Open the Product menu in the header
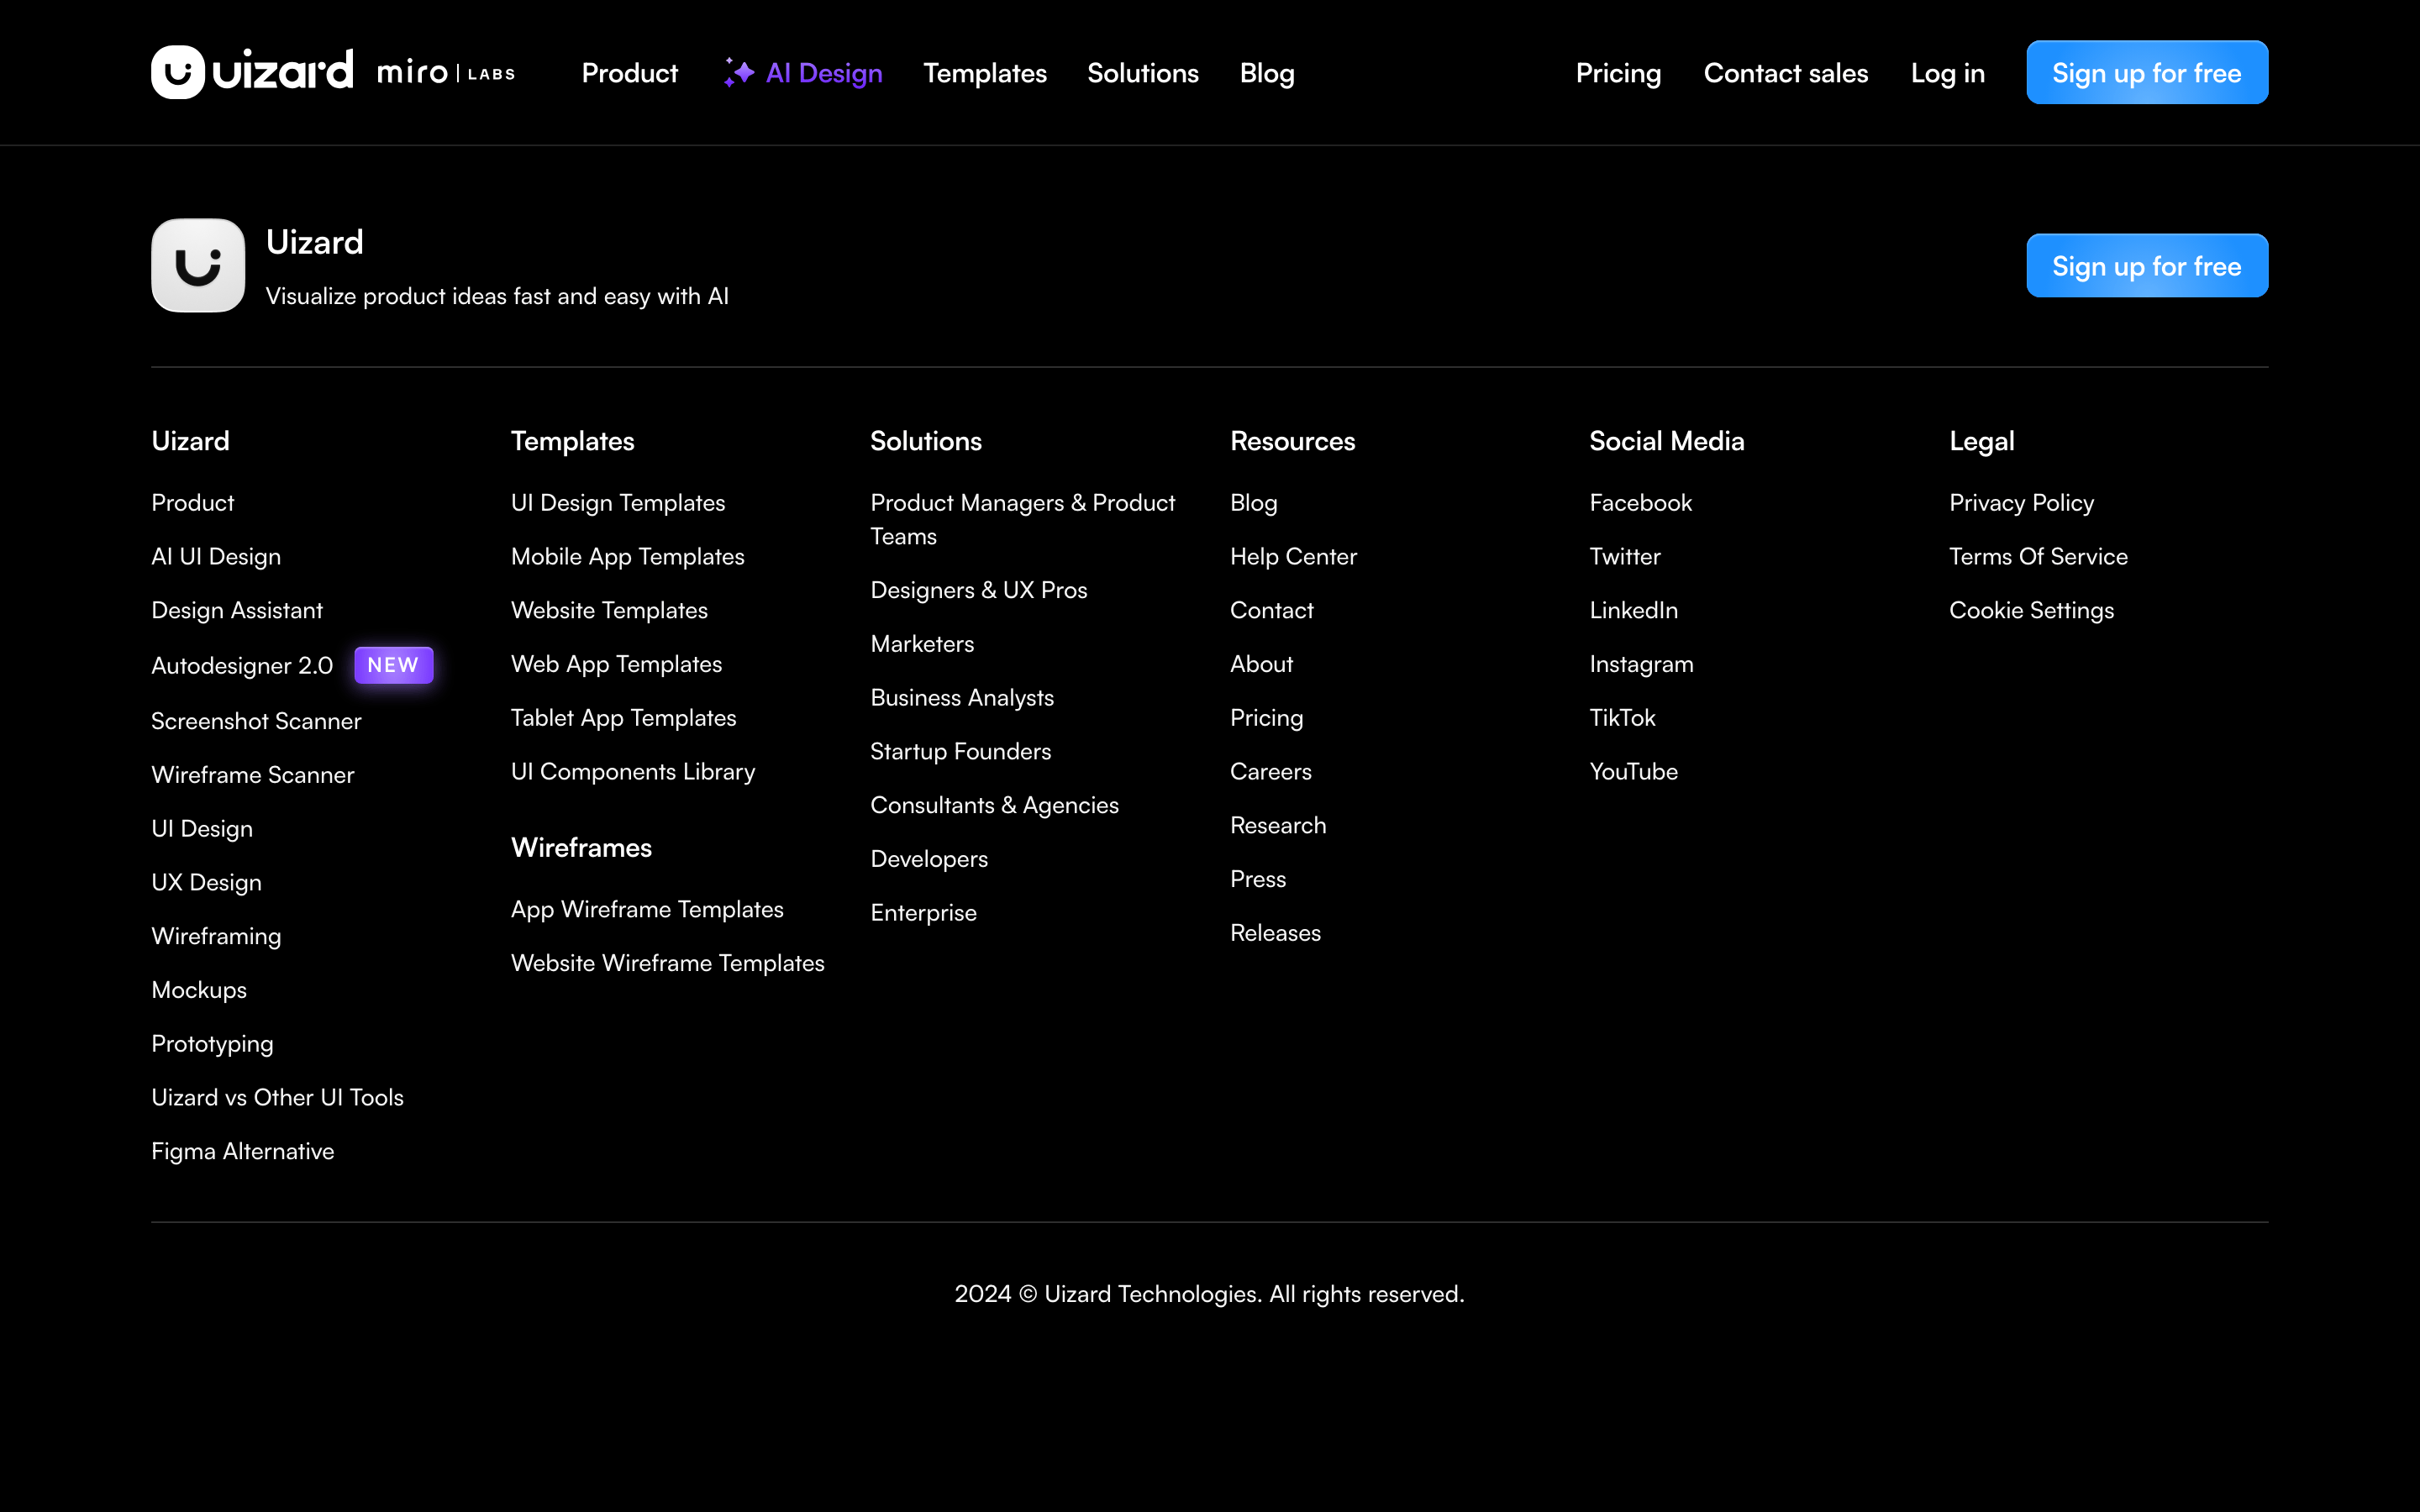The width and height of the screenshot is (2420, 1512). pyautogui.click(x=630, y=73)
